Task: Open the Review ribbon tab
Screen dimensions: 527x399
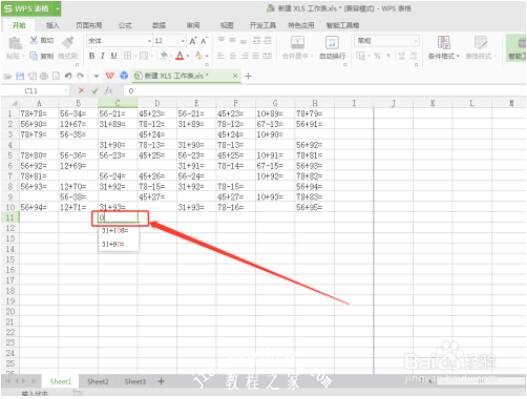Action: (193, 25)
